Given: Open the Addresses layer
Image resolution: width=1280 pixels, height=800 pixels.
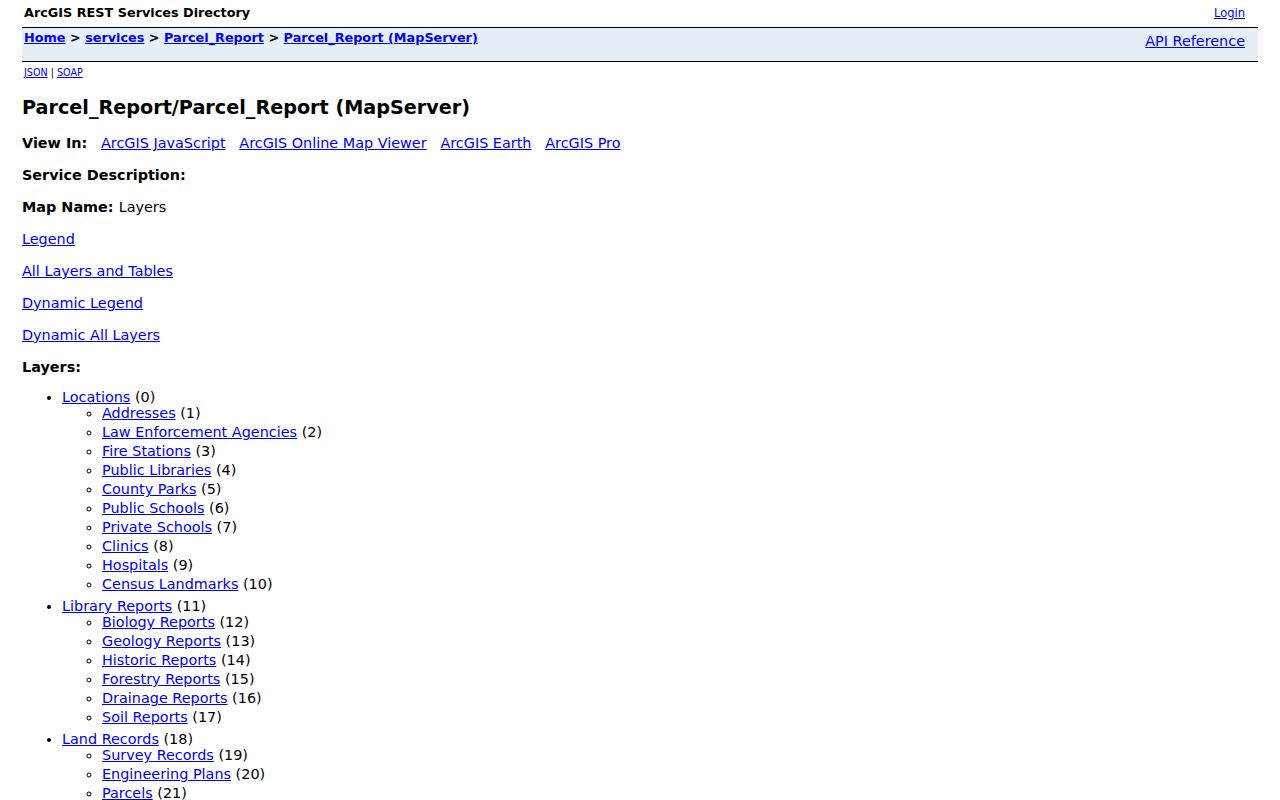Looking at the screenshot, I should tap(139, 413).
